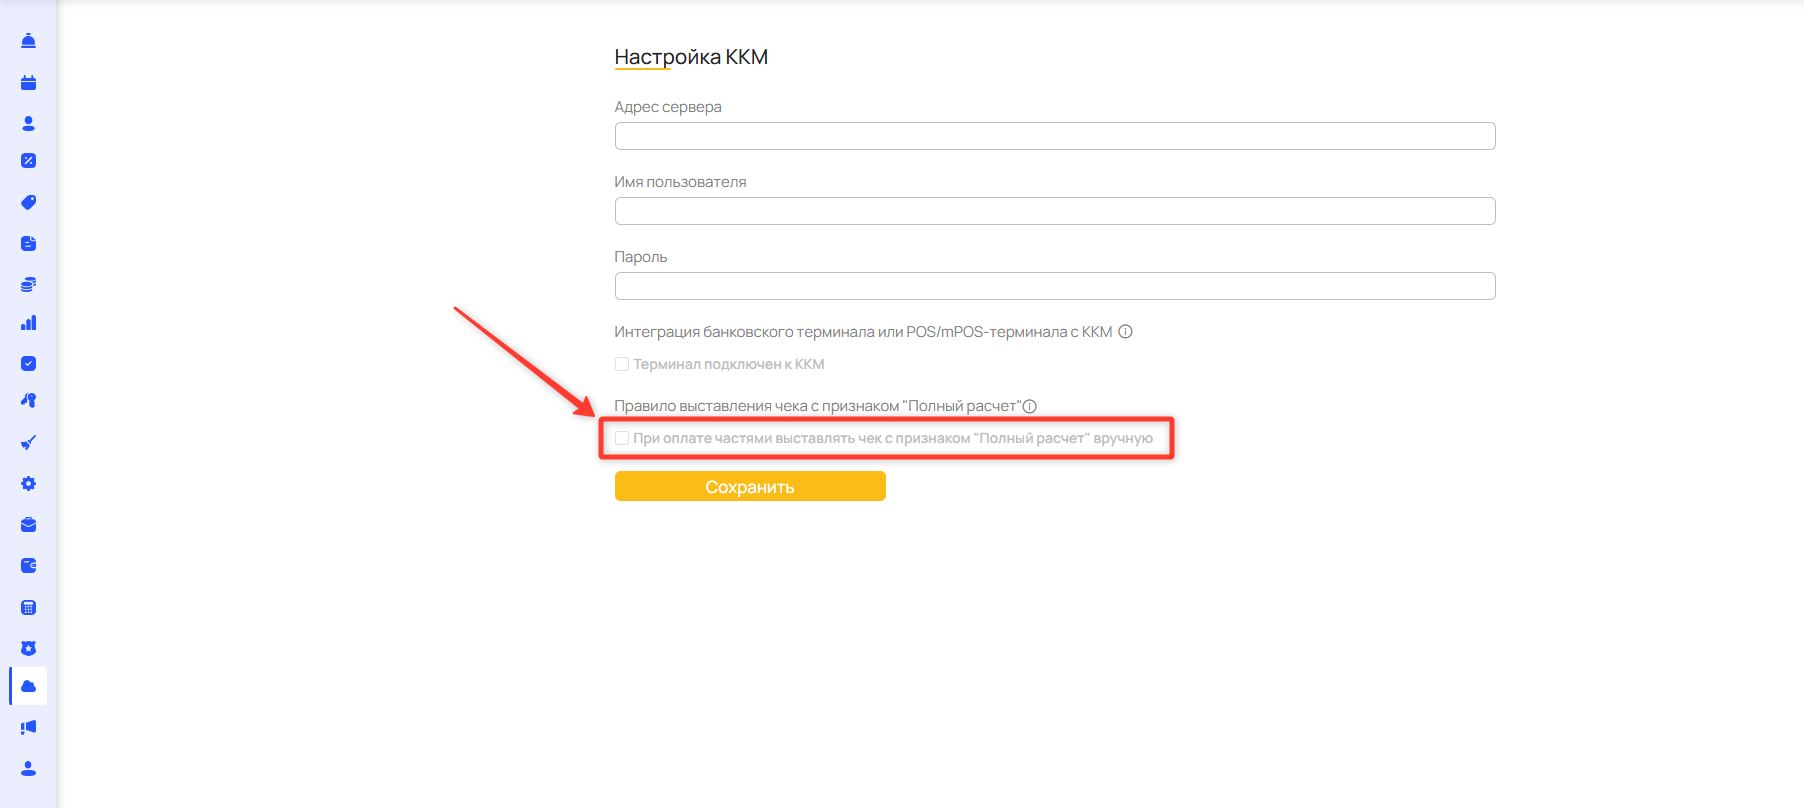Select the active cloud sidebar item
This screenshot has width=1804, height=808.
[28, 686]
